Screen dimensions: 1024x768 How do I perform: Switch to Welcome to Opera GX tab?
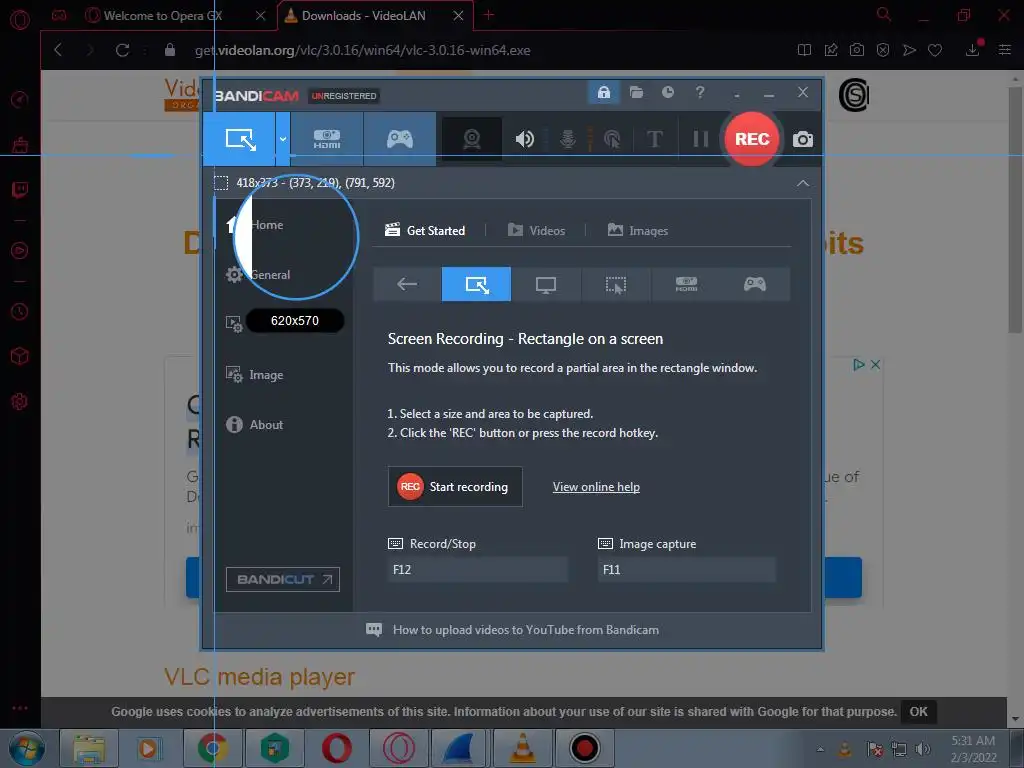point(163,16)
